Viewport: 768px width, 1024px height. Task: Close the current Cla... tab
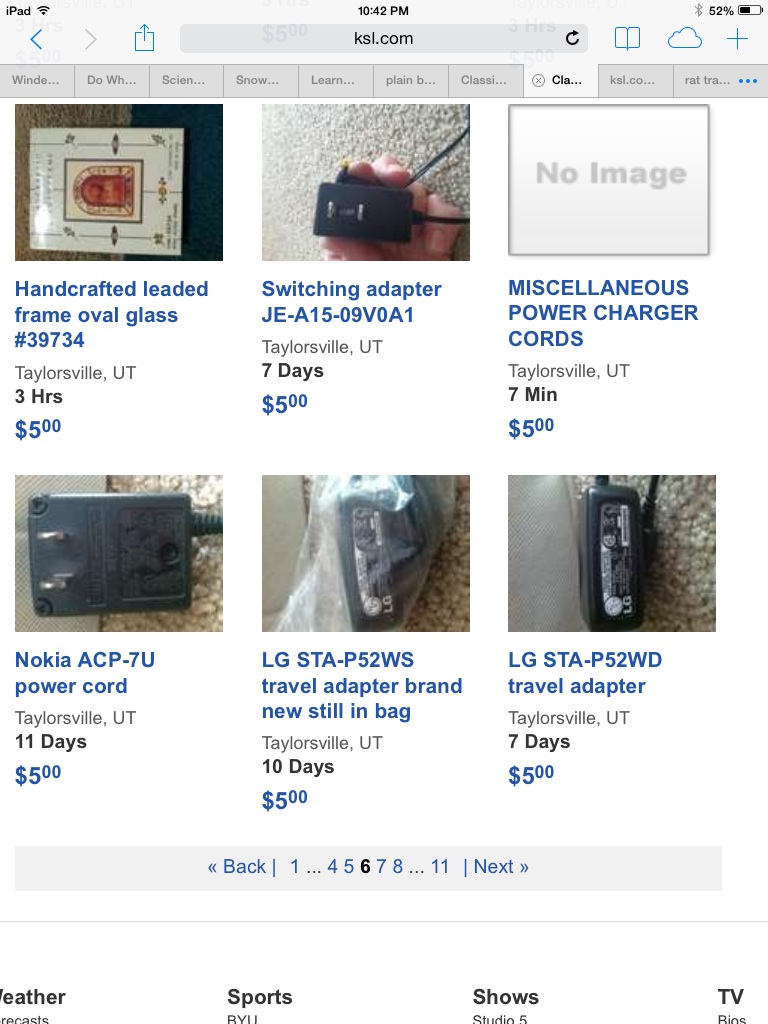538,80
